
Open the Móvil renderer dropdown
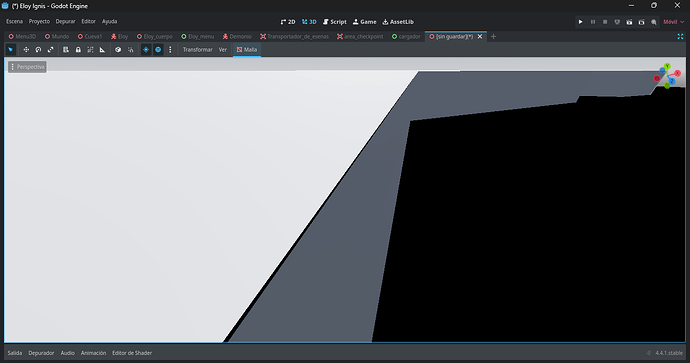674,22
